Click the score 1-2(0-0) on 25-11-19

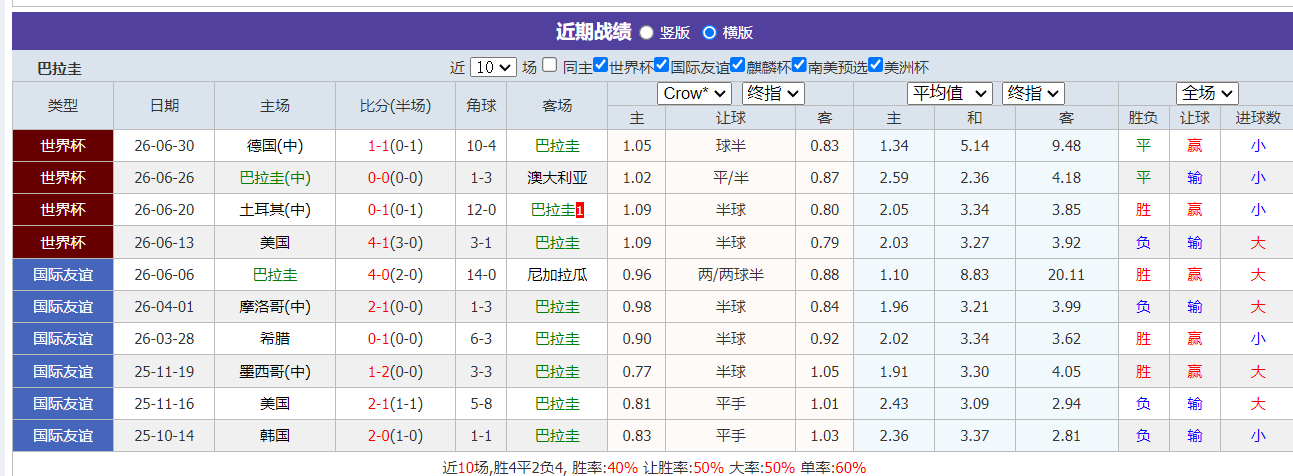(x=396, y=372)
